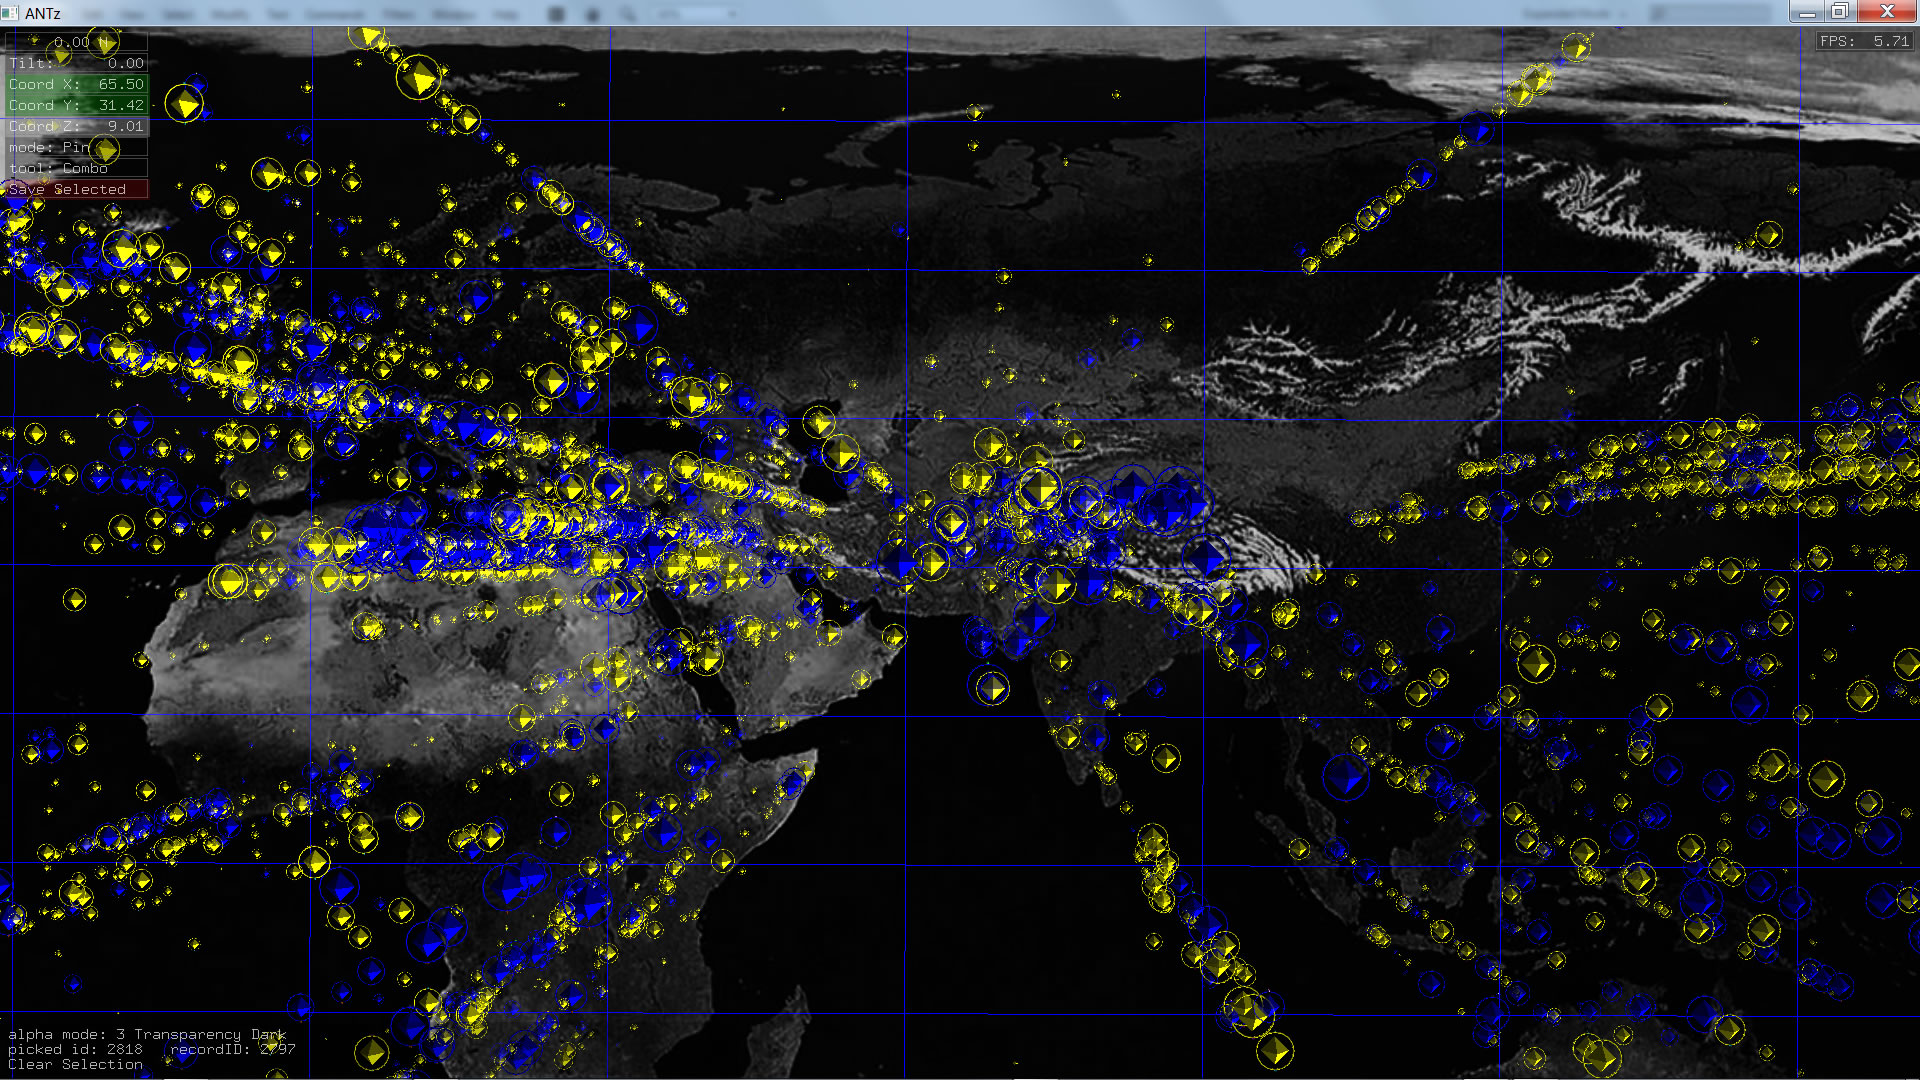Pick the yellow glyph overlapping mode: Pin
Viewport: 1920px width, 1080px height.
click(x=106, y=150)
